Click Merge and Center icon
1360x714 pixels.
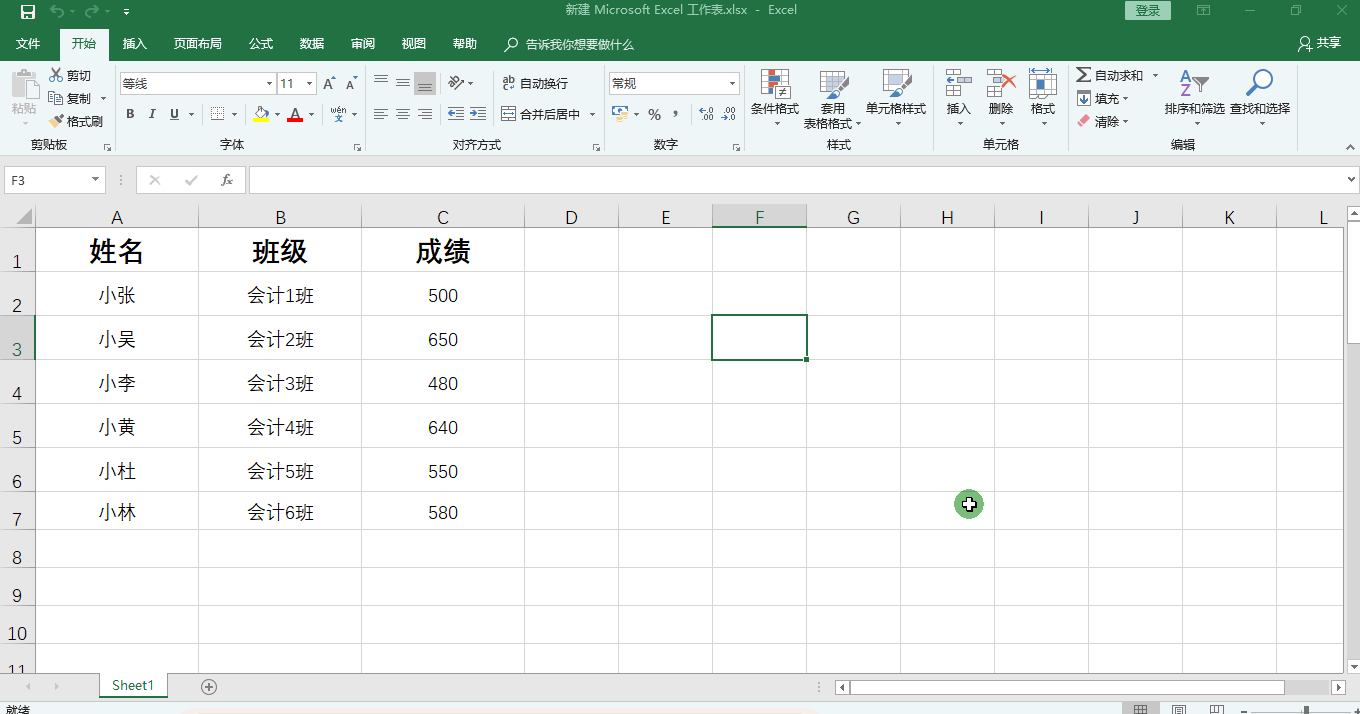pos(509,114)
